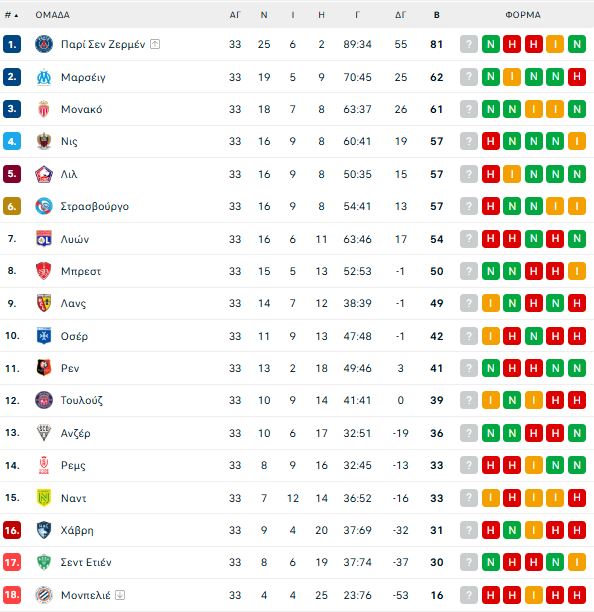Click the Lyon OL club badge
Viewport: 594px width, 612px height.
coord(44,239)
